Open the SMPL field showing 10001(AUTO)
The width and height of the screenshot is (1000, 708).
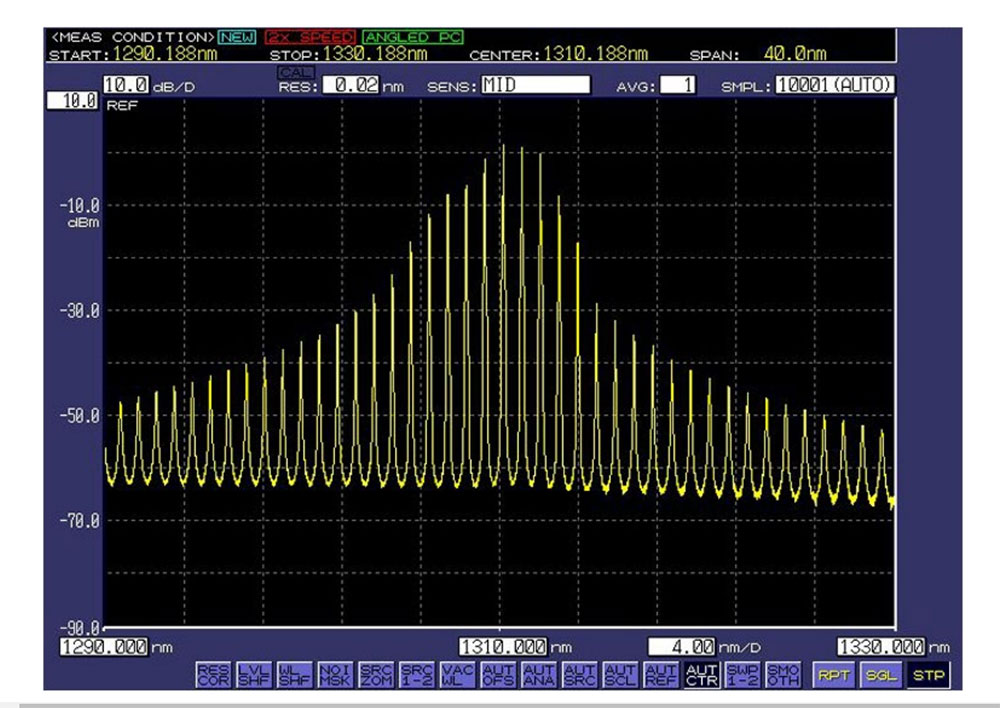click(835, 86)
